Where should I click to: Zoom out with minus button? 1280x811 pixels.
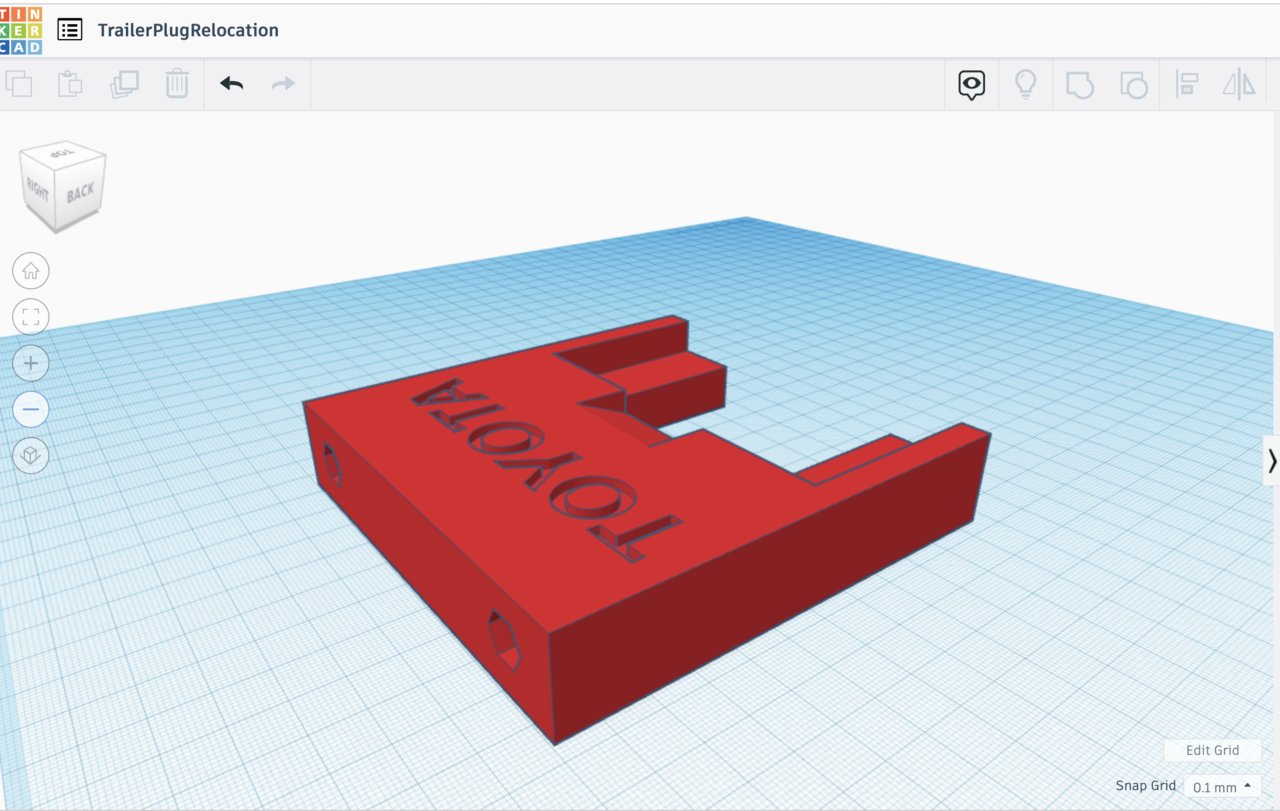(31, 409)
